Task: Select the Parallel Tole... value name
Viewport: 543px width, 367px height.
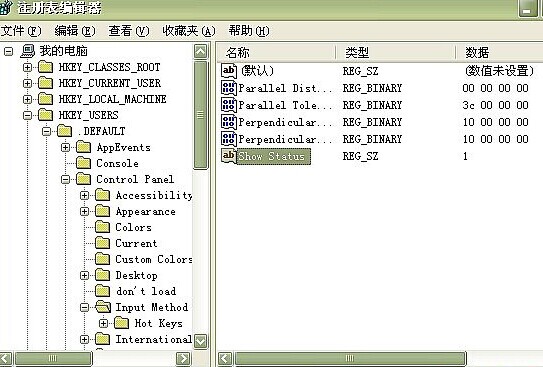Action: (x=285, y=105)
